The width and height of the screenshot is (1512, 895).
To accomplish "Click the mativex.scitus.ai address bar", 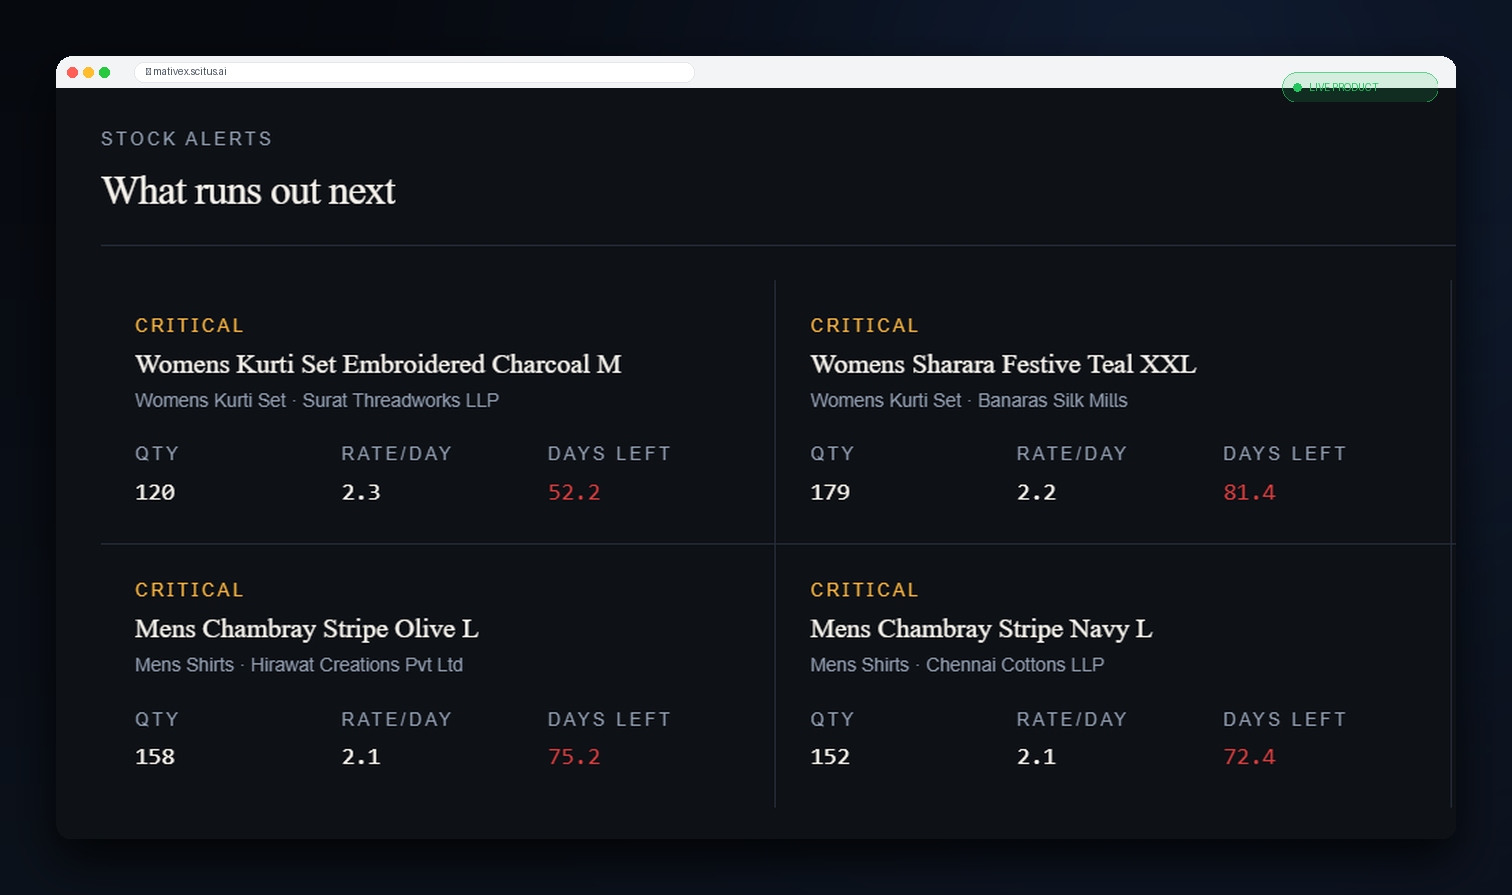I will (414, 72).
